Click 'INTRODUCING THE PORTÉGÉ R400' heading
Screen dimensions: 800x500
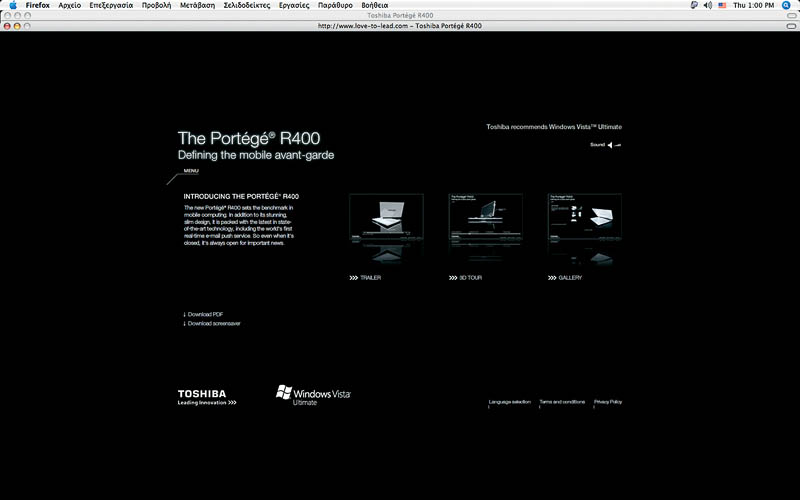coord(241,196)
